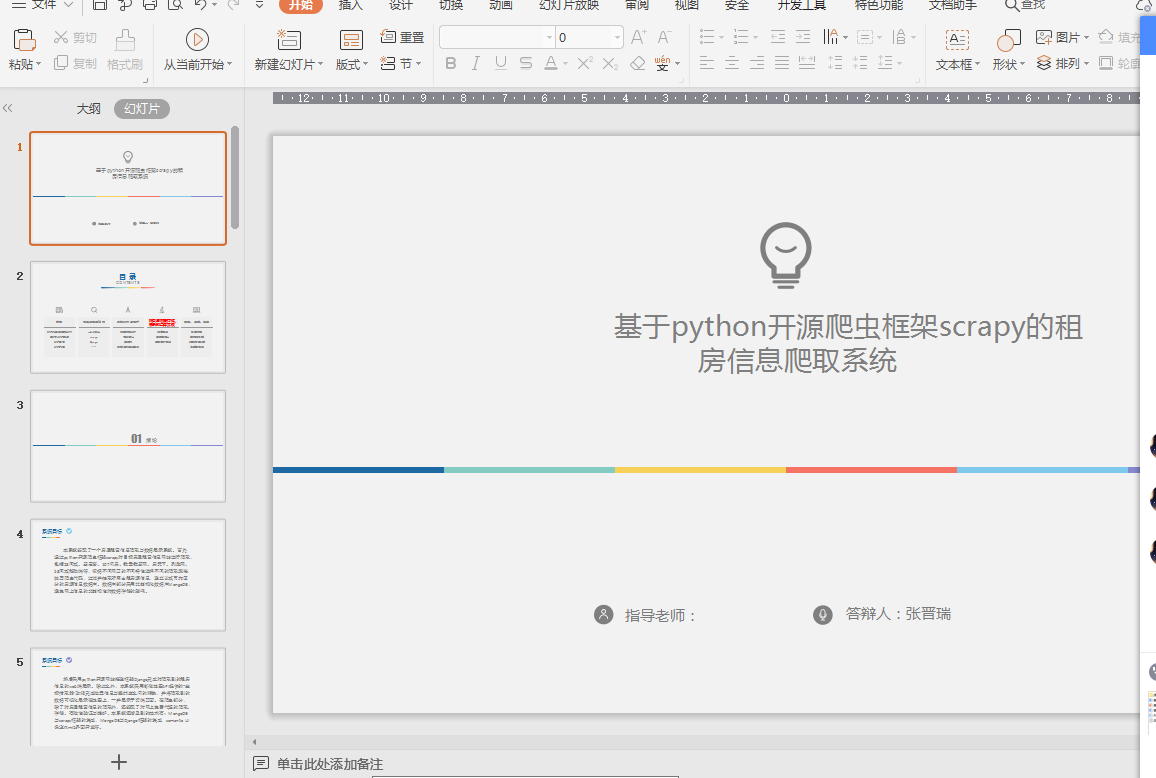Click the Text Box (文本框) icon
The height and width of the screenshot is (778, 1156).
coord(957,40)
